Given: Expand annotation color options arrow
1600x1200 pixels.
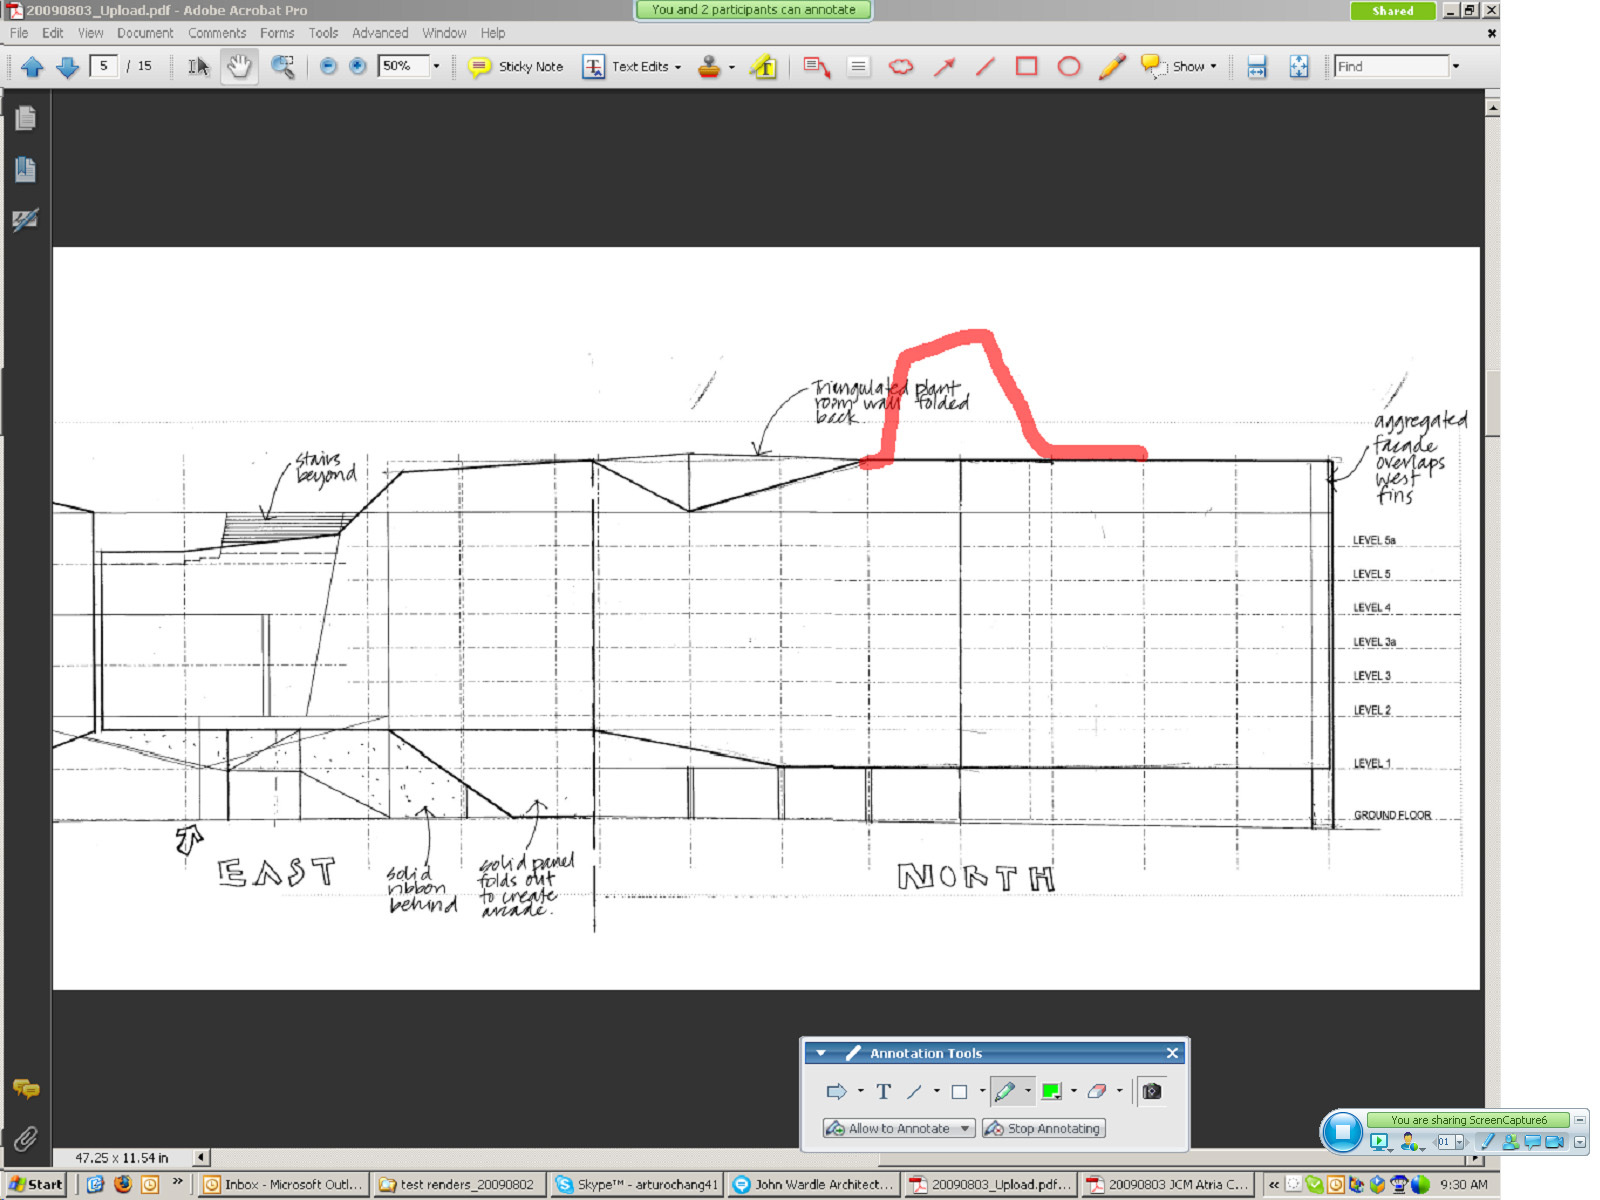Looking at the screenshot, I should click(1073, 1092).
